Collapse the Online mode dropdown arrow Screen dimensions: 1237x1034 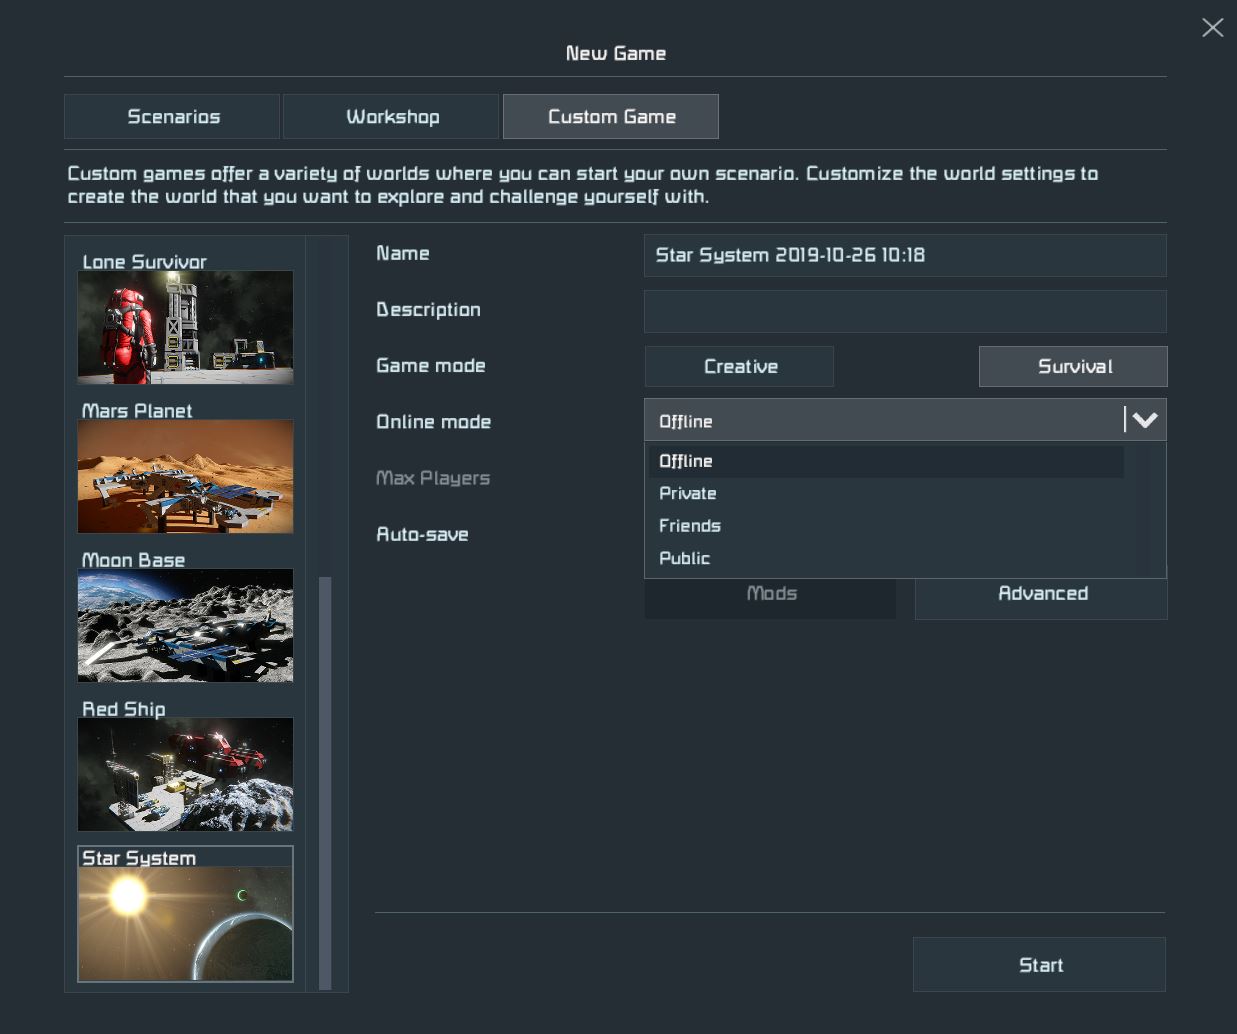pyautogui.click(x=1145, y=420)
